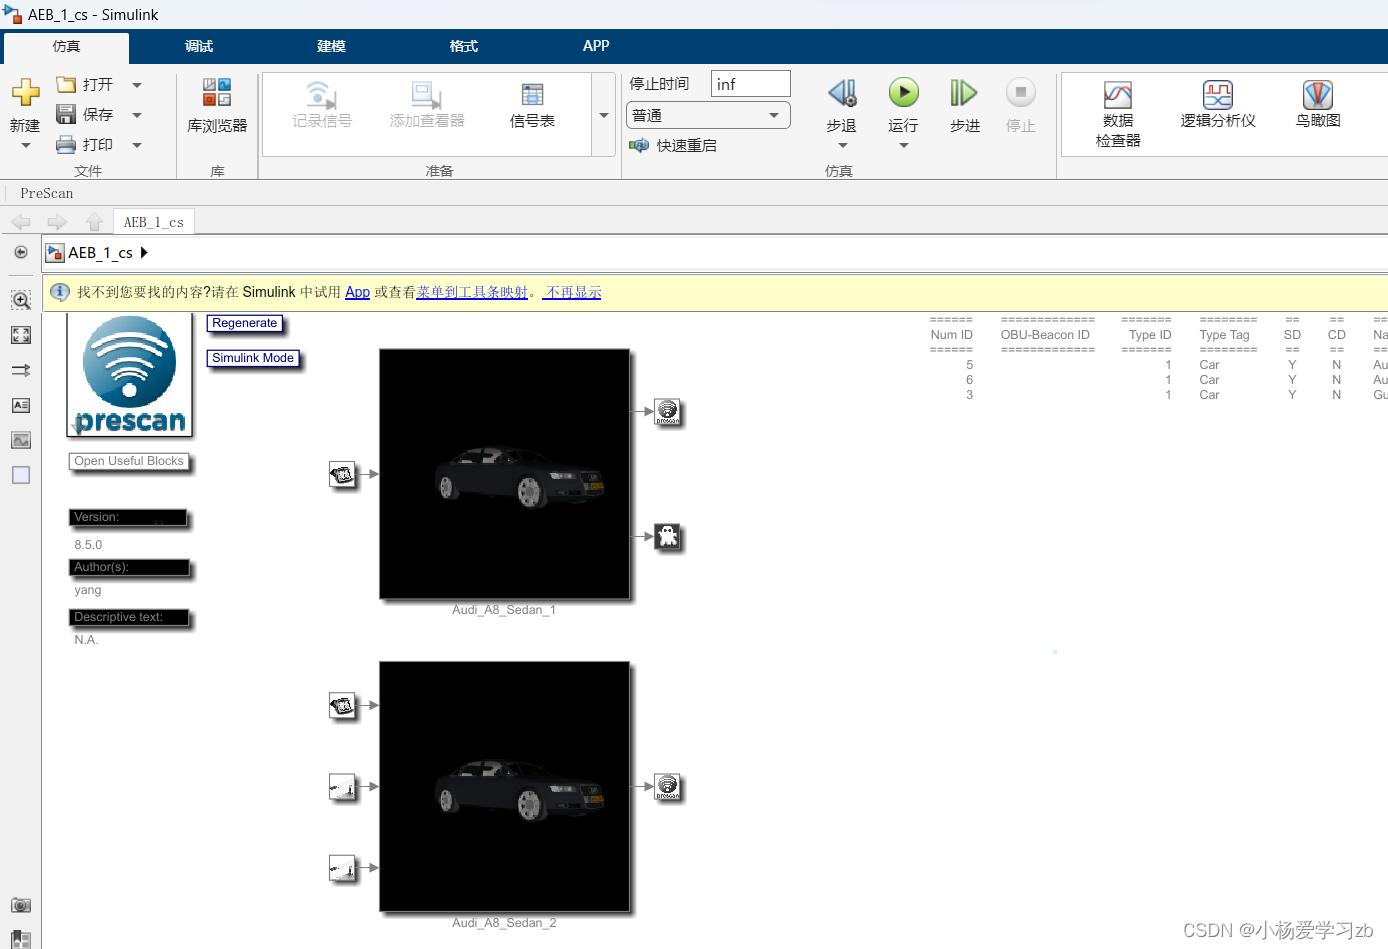Open 菜单到工具条映射 link
Image resolution: width=1388 pixels, height=949 pixels.
coord(472,292)
